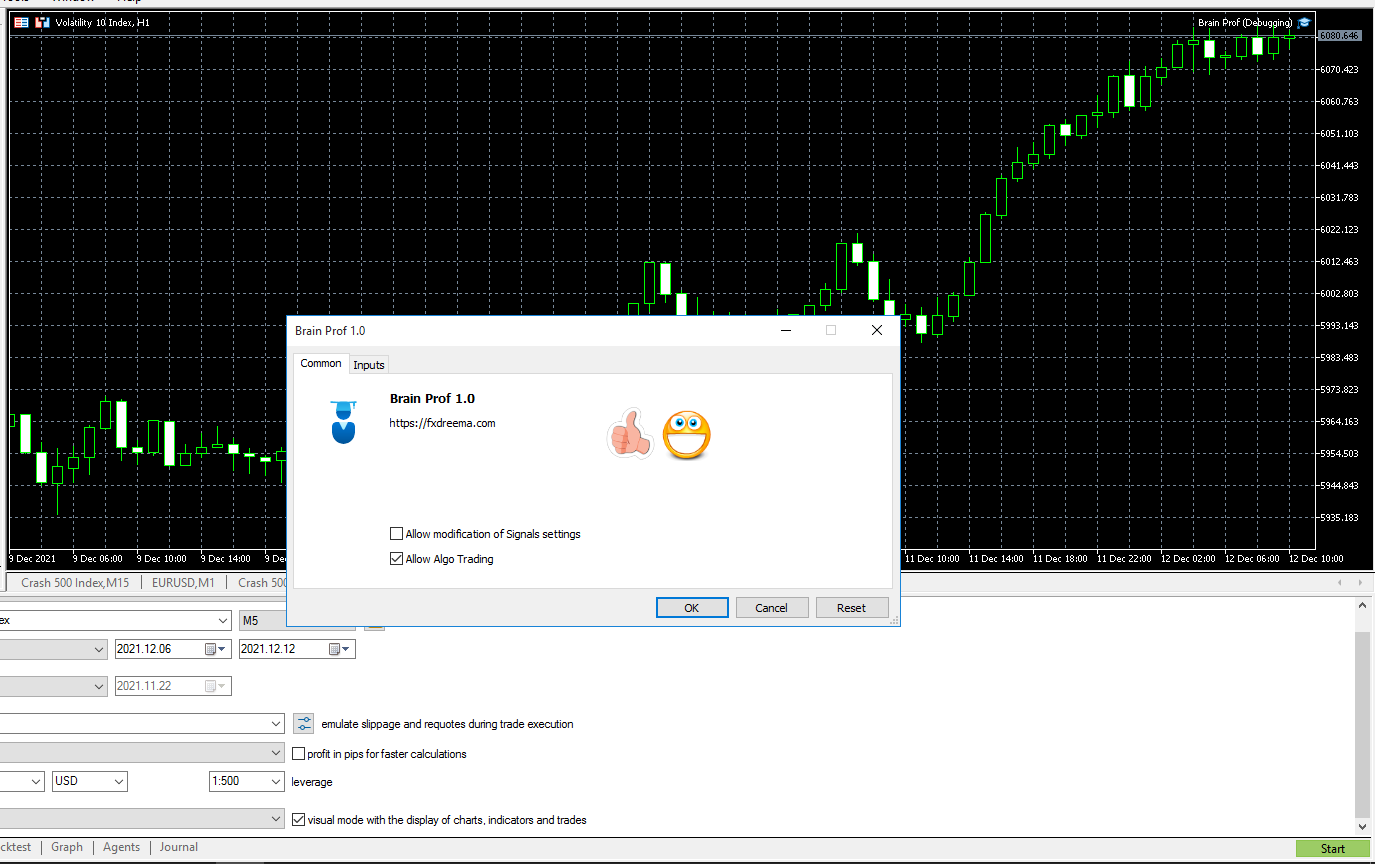Click the tester panel scrollbar down arrow
The width and height of the screenshot is (1375, 864).
(1362, 827)
